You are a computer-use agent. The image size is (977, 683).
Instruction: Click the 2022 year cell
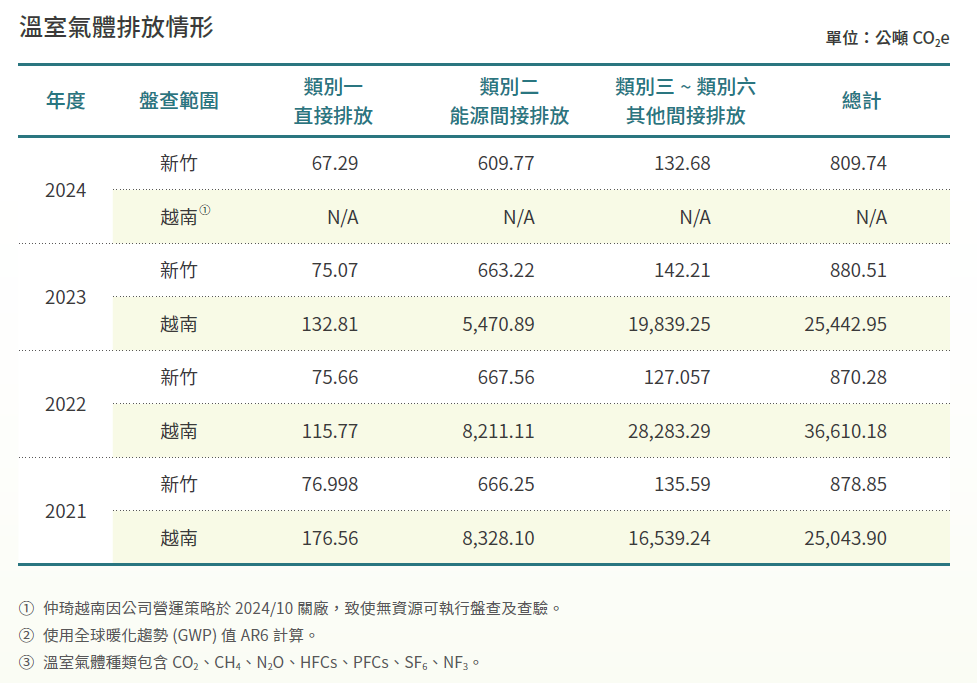66,404
